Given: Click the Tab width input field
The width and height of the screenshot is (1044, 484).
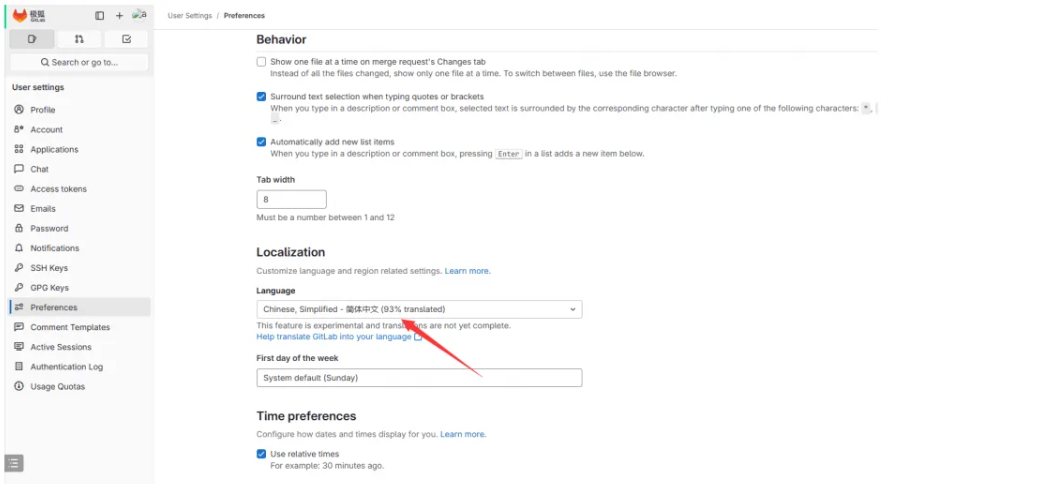Looking at the screenshot, I should 292,199.
